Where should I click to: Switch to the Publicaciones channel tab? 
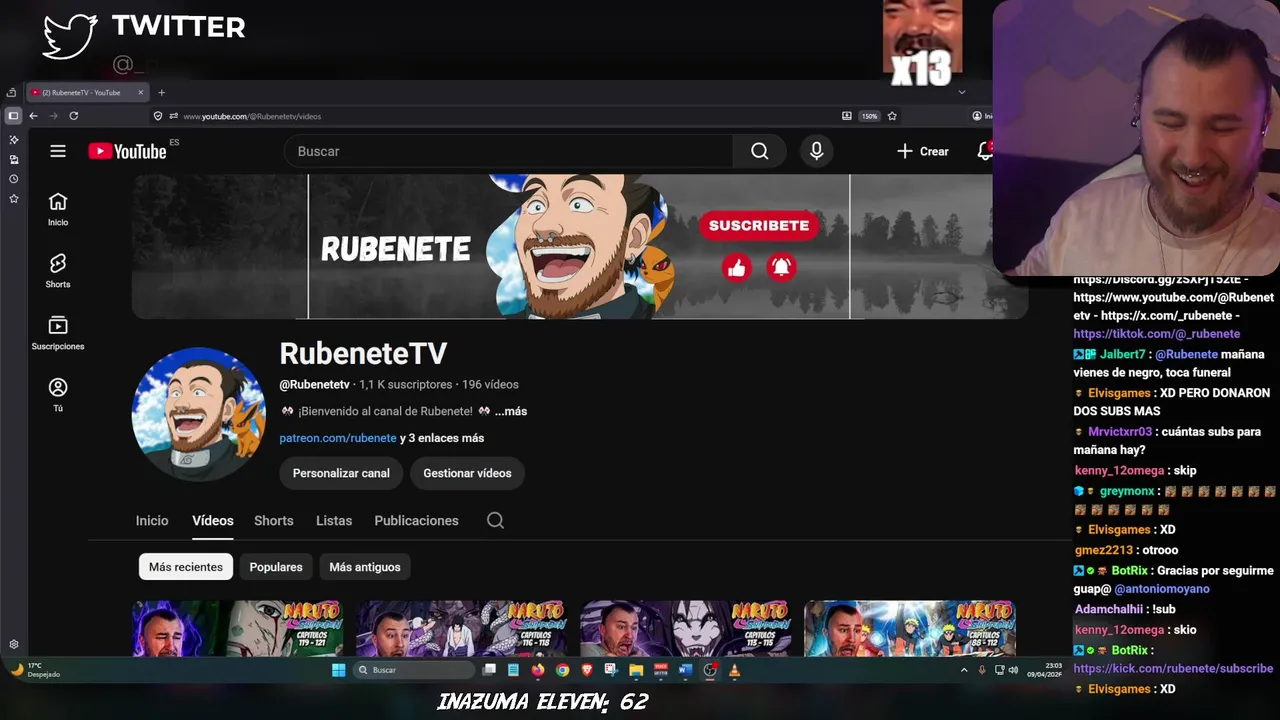416,520
